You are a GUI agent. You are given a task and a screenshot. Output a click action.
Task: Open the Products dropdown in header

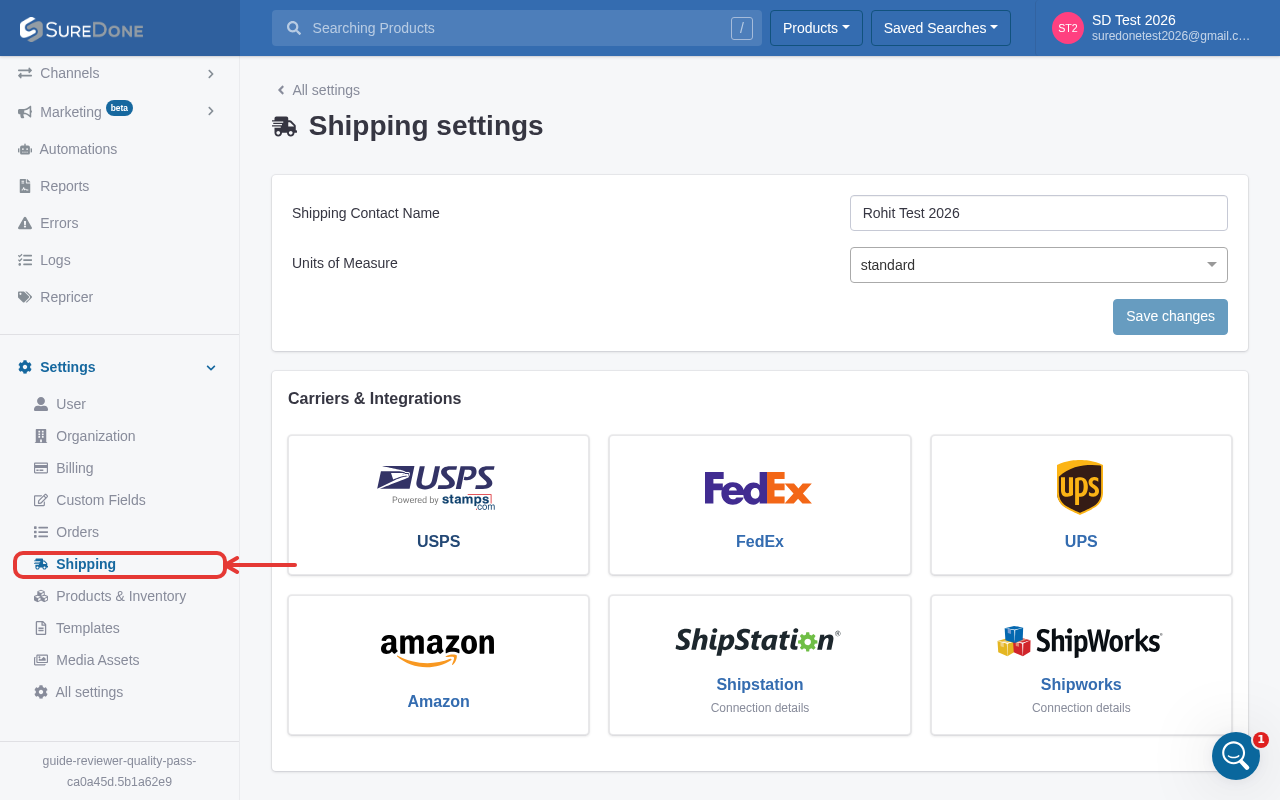[x=816, y=28]
